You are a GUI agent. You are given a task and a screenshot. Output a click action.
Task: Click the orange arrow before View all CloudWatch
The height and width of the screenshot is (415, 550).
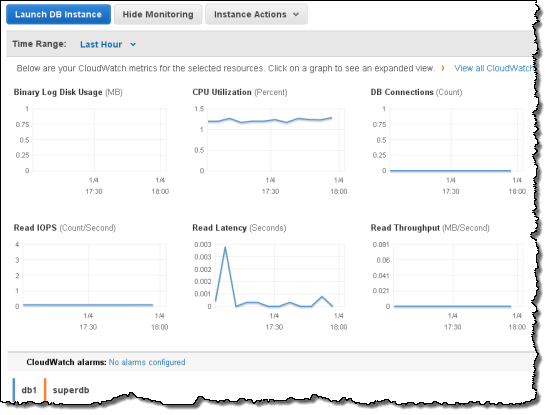443,68
